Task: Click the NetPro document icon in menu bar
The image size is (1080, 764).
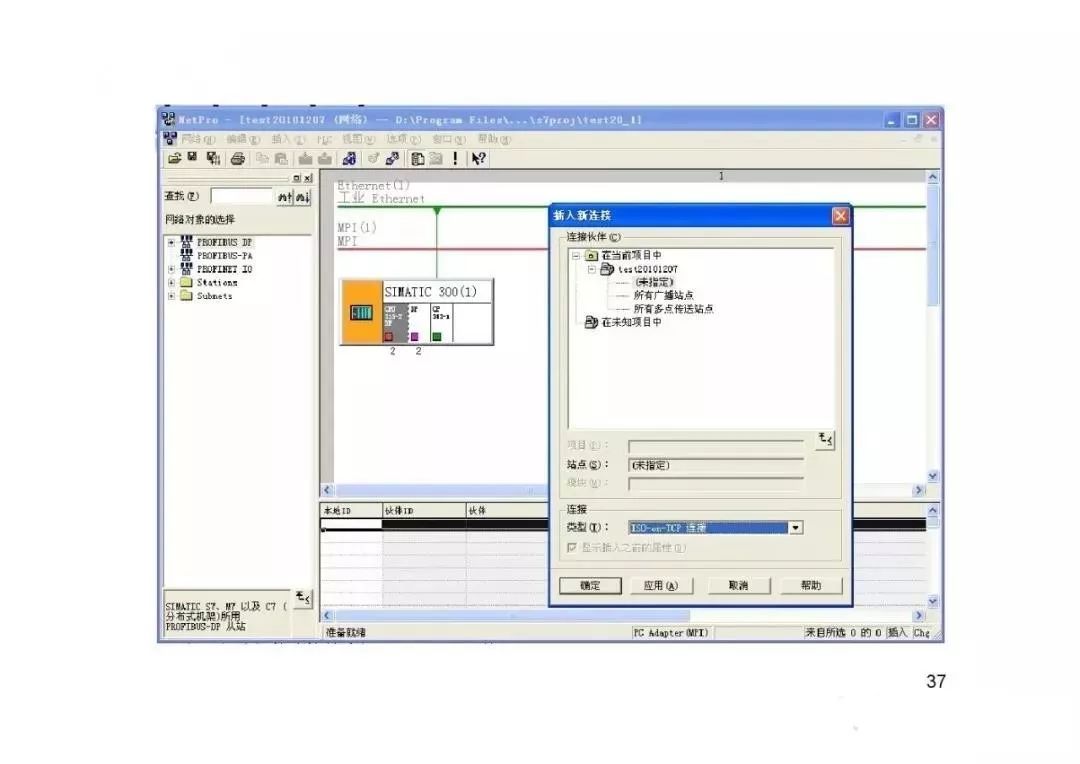Action: 169,138
